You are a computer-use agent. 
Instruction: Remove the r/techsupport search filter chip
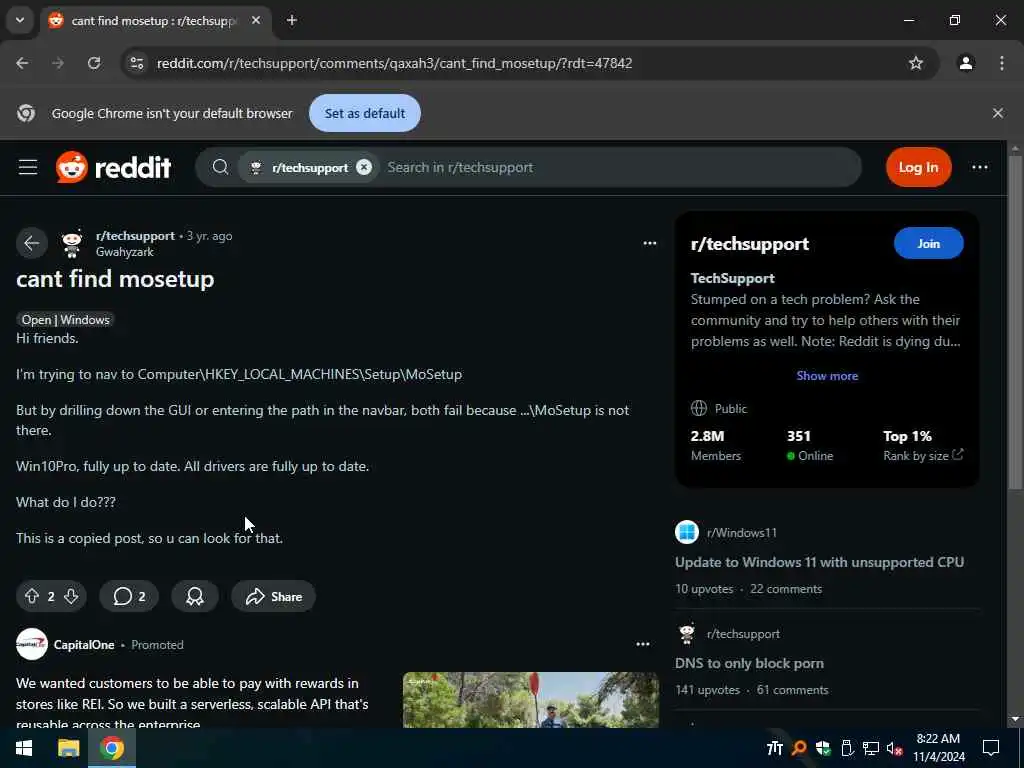(364, 167)
